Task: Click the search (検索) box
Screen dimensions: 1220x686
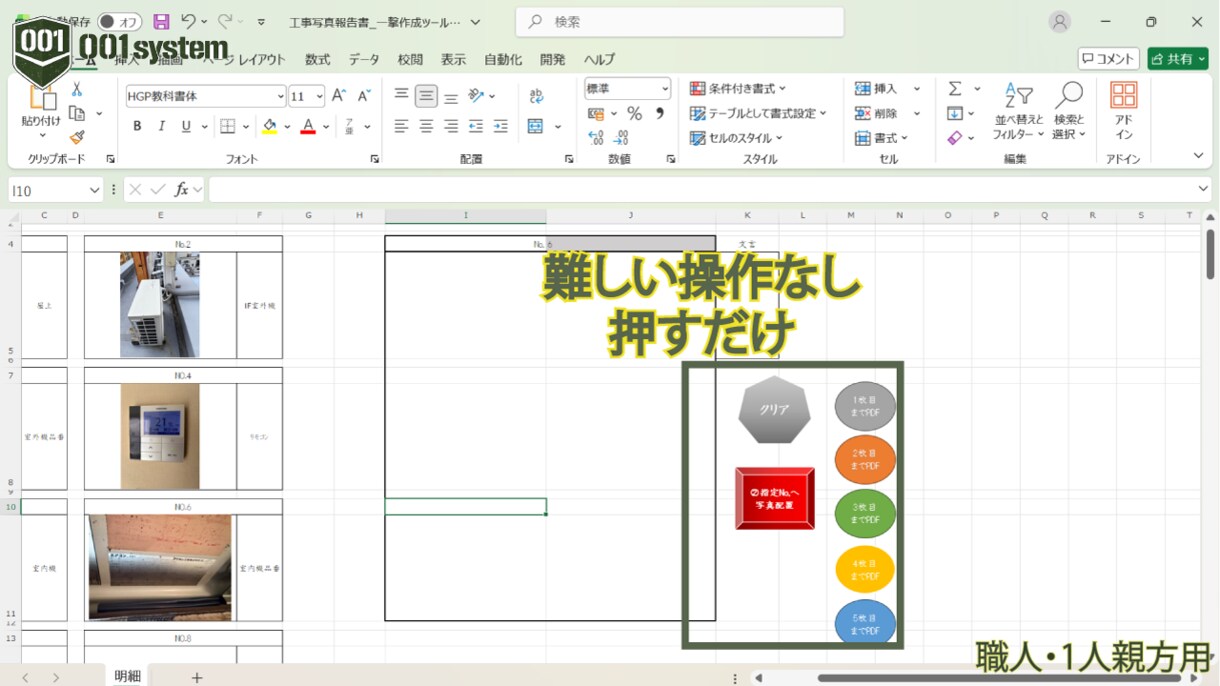Action: (x=680, y=21)
